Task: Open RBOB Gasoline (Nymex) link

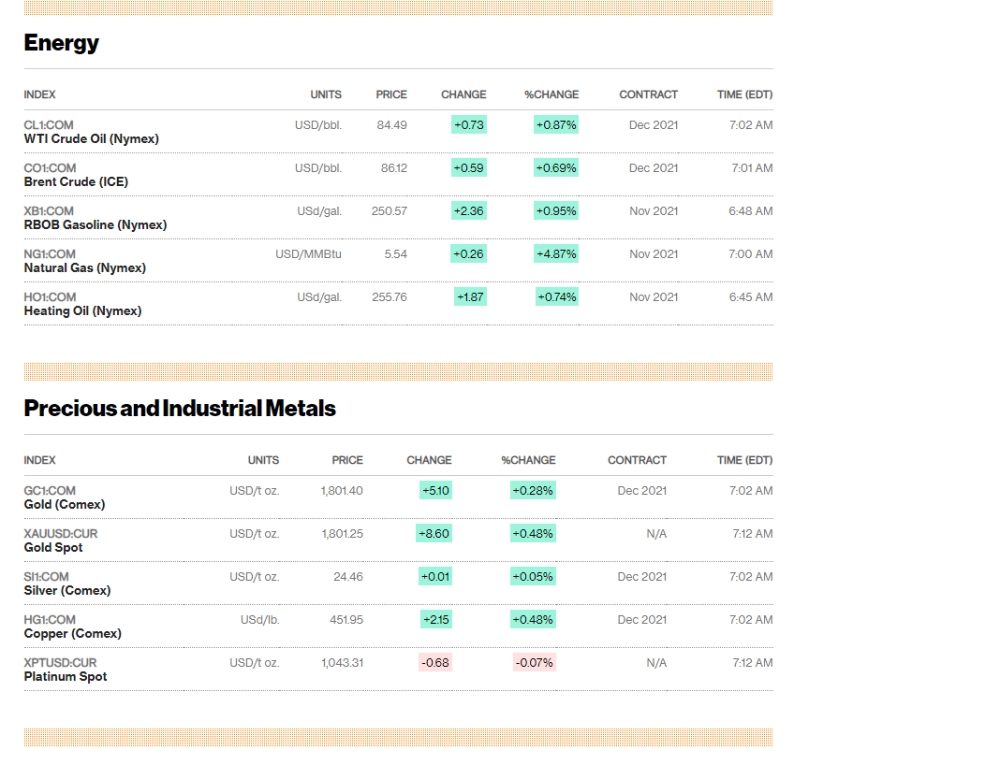Action: click(95, 225)
